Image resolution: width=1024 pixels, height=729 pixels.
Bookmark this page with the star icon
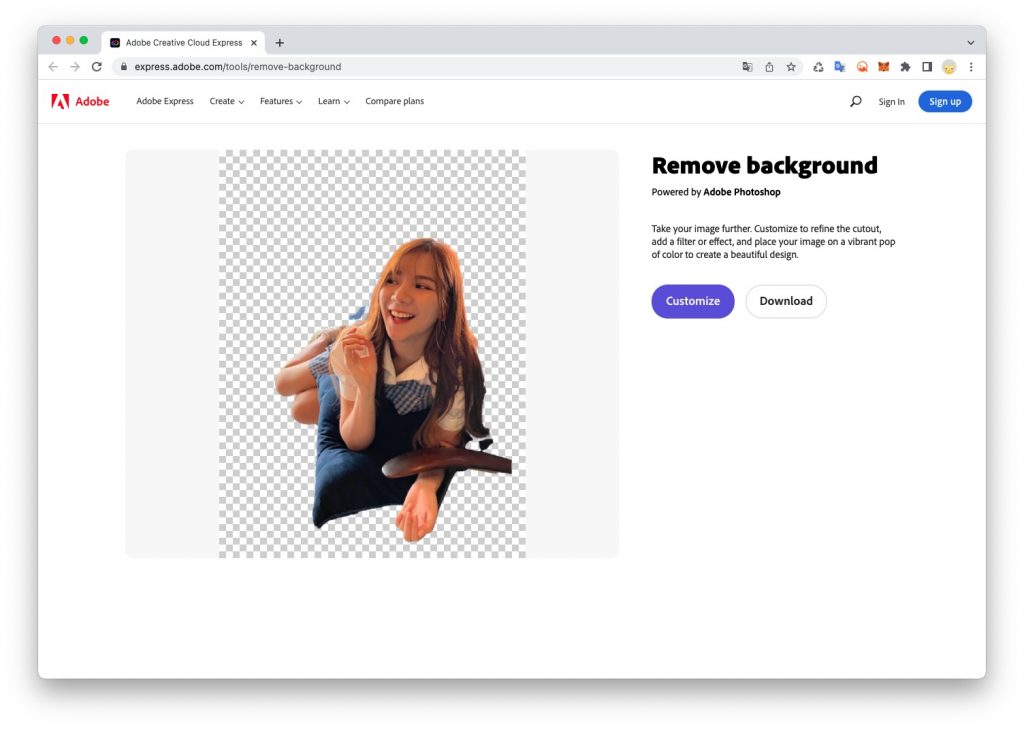(791, 67)
